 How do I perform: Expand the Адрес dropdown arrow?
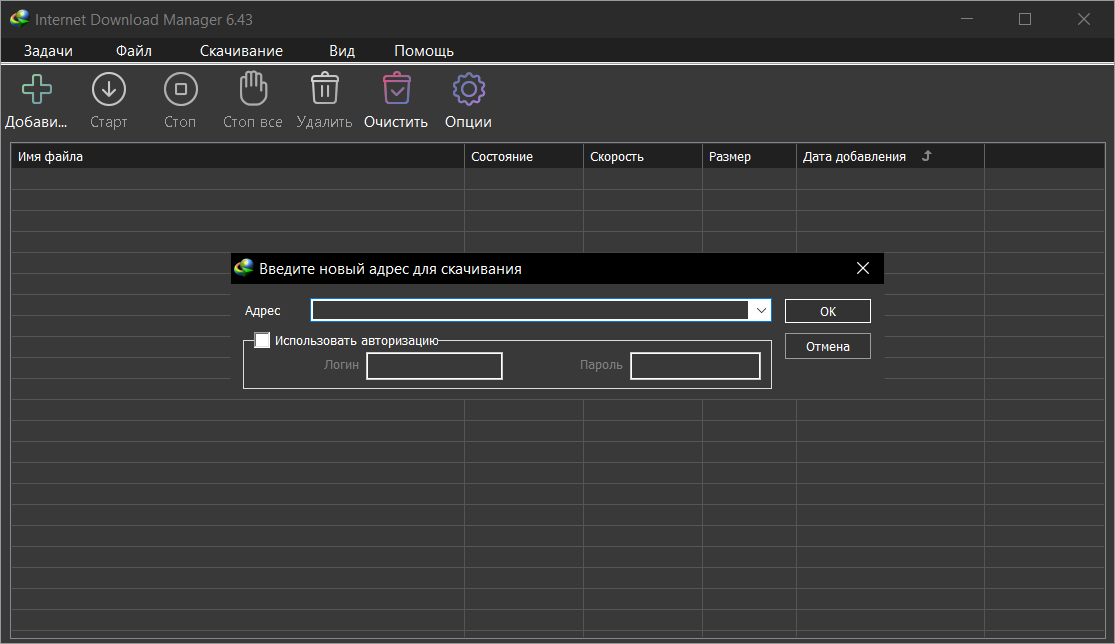click(761, 311)
